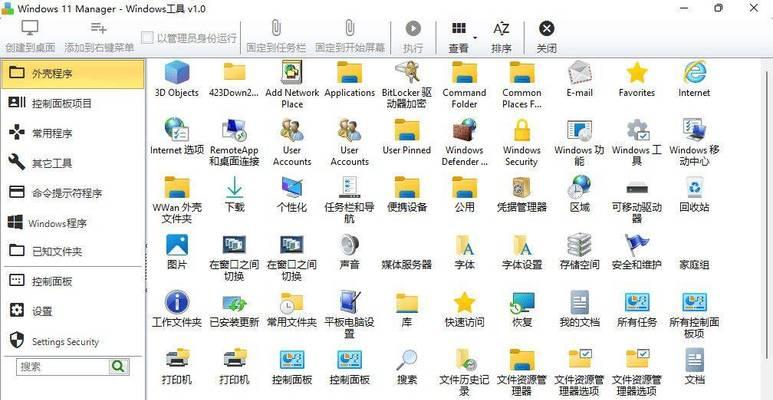Open the Favorites star icon
This screenshot has width=773, height=400.
[x=637, y=72]
